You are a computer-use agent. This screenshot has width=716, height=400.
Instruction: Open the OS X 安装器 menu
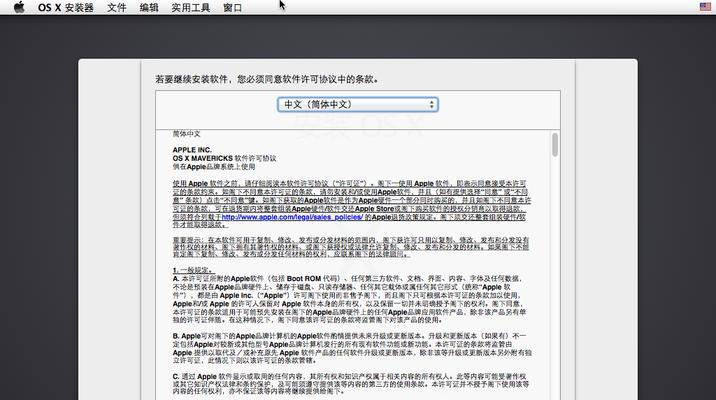click(x=66, y=8)
